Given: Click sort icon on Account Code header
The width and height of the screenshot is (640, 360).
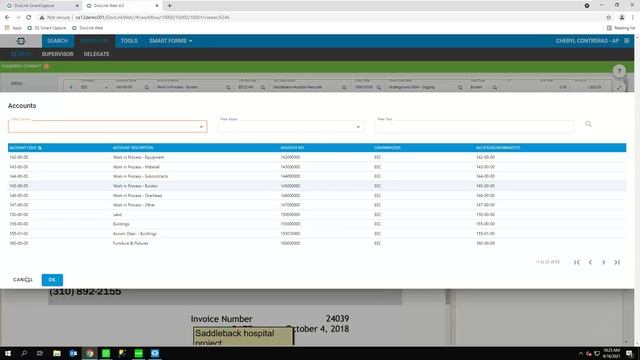Looking at the screenshot, I should (40, 148).
